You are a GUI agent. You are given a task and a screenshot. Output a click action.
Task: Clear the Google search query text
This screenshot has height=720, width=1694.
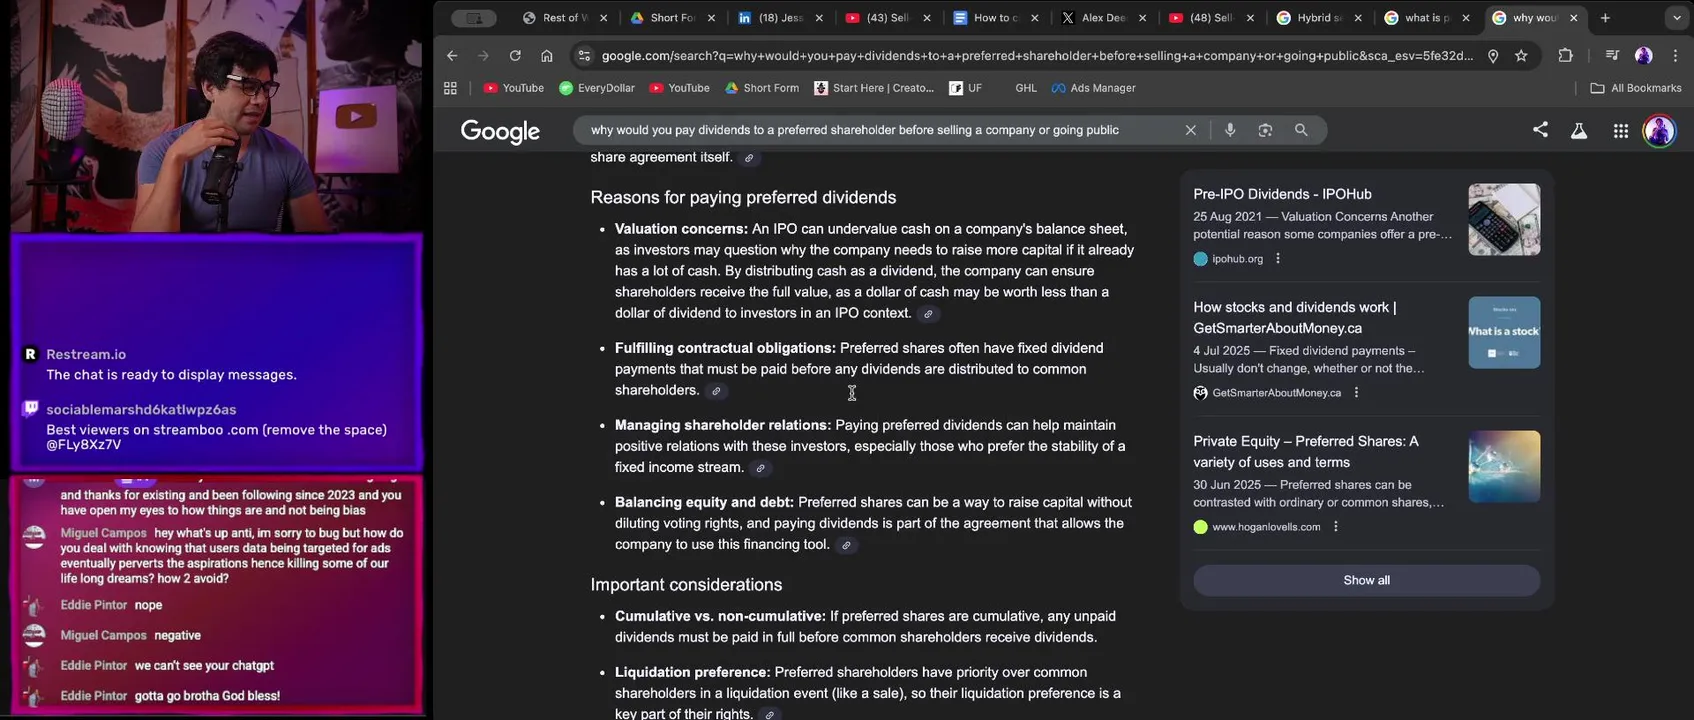coord(1190,130)
